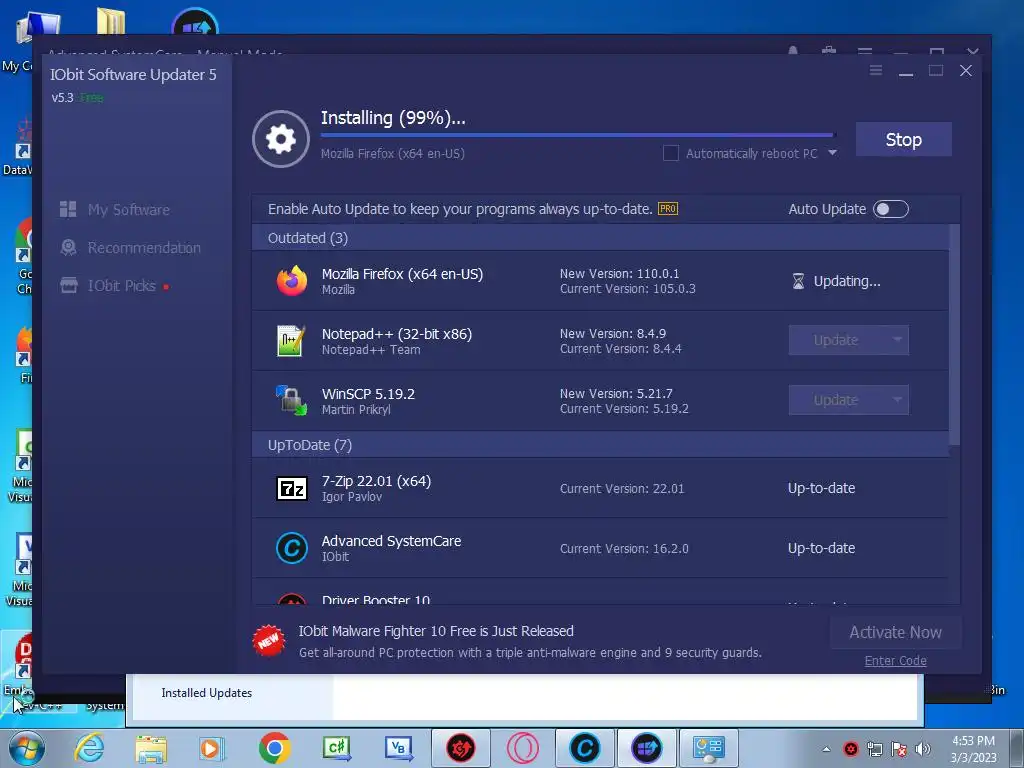Launch Internet Explorer from the taskbar
Viewport: 1024px width, 768px height.
89,748
